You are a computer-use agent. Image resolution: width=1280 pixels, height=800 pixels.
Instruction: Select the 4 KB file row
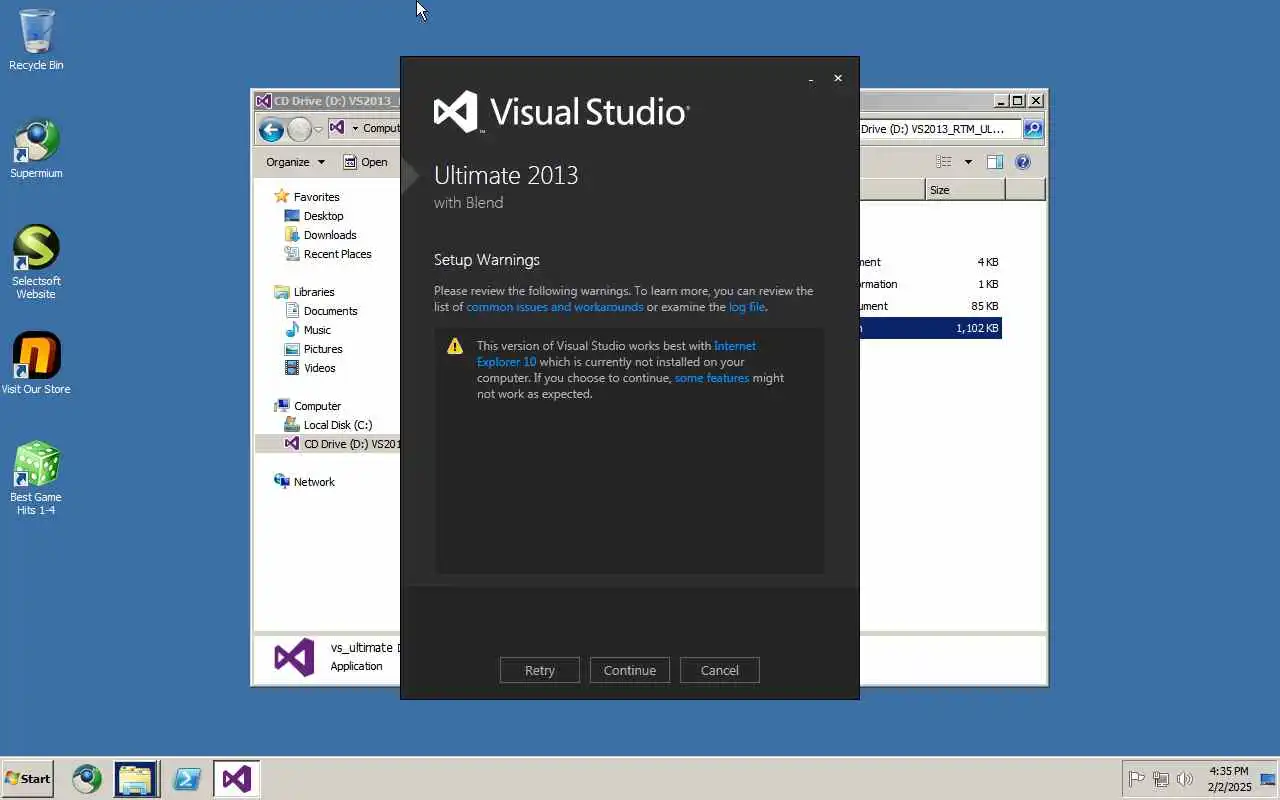tap(930, 262)
